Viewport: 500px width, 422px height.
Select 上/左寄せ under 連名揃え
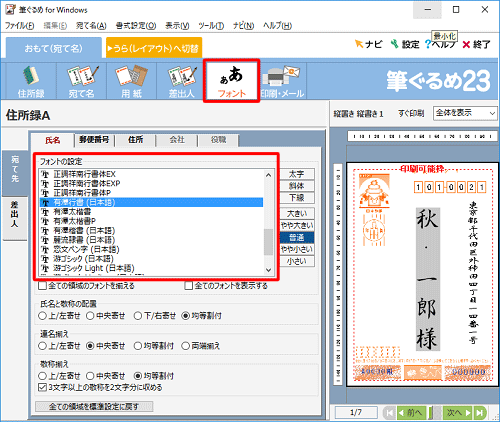pos(42,346)
